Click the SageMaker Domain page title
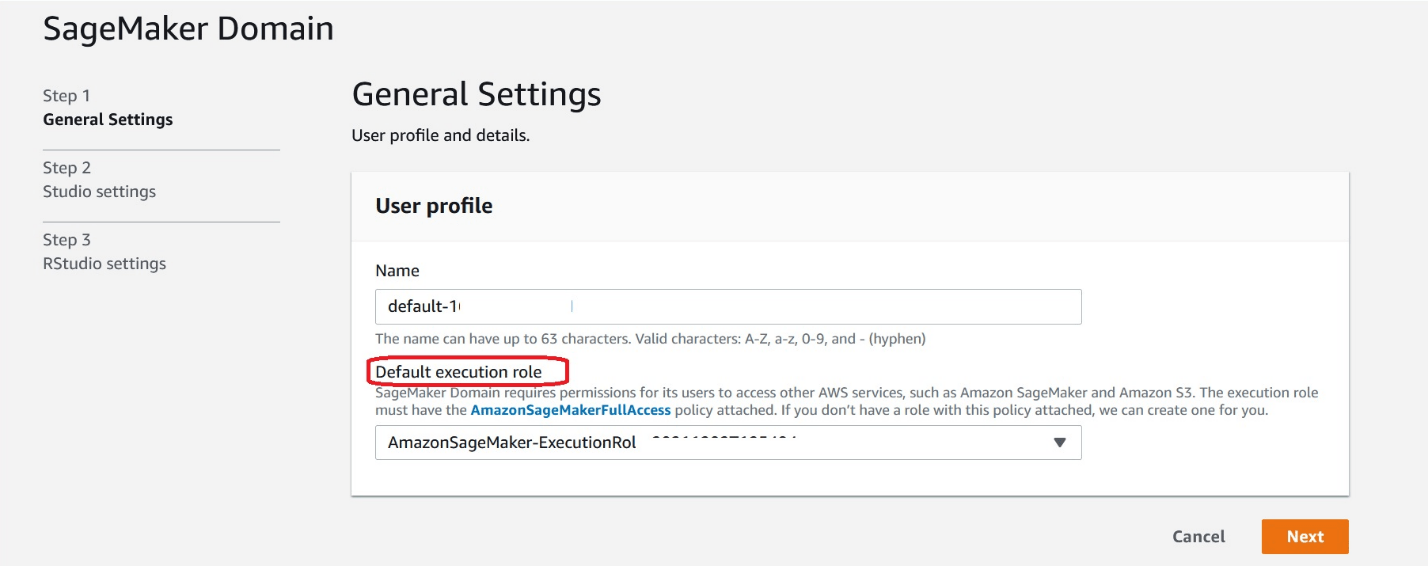The height and width of the screenshot is (566, 1428). (188, 28)
